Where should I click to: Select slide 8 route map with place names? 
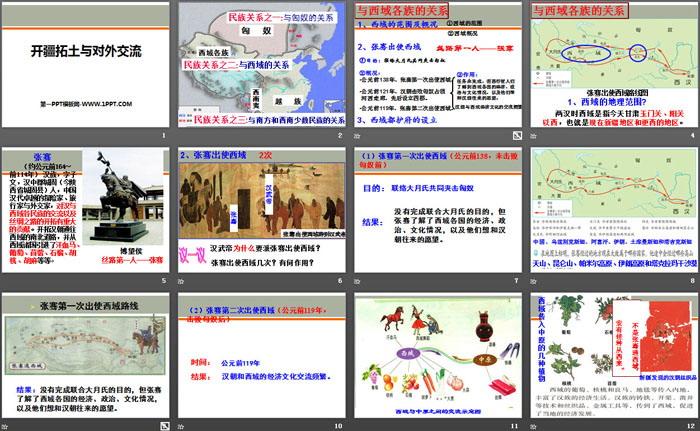(614, 210)
